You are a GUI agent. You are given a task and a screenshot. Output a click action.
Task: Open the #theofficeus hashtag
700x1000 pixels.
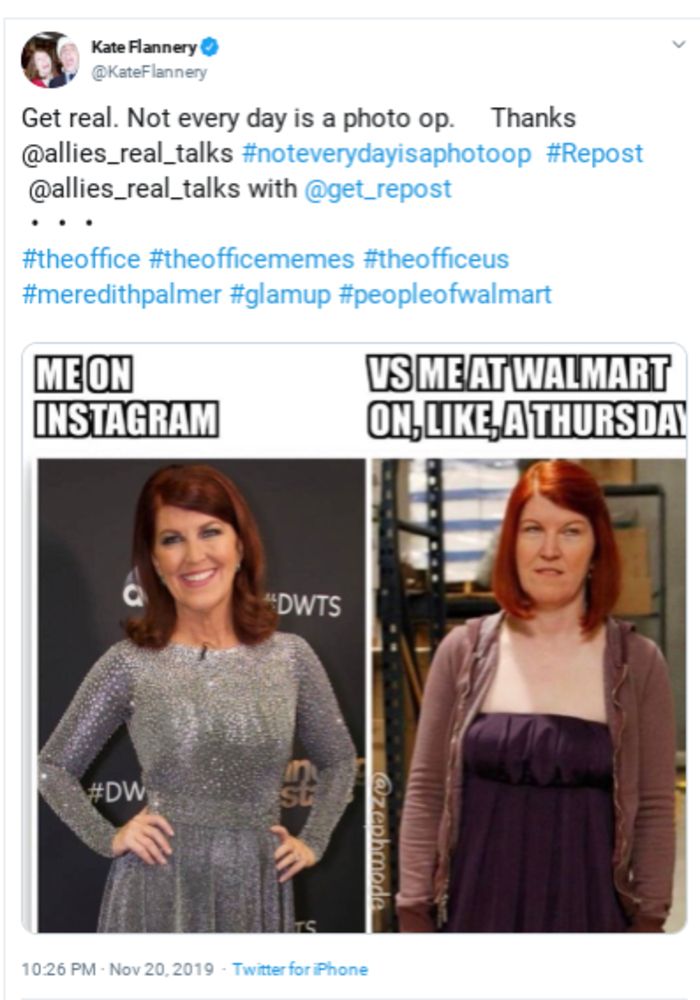[436, 259]
